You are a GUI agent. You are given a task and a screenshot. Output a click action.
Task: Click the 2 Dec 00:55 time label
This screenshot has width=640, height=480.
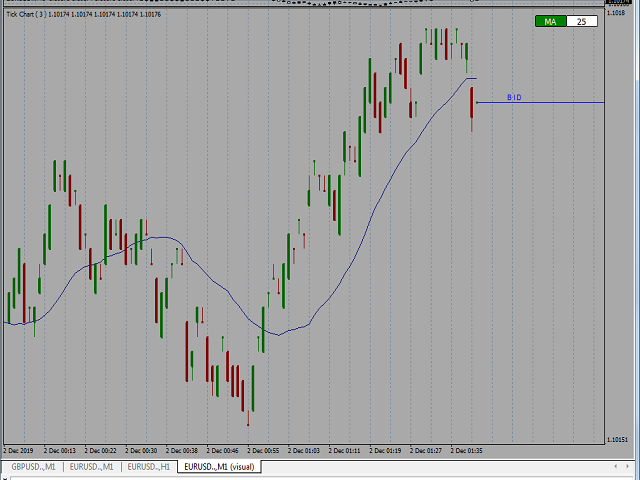(x=263, y=451)
